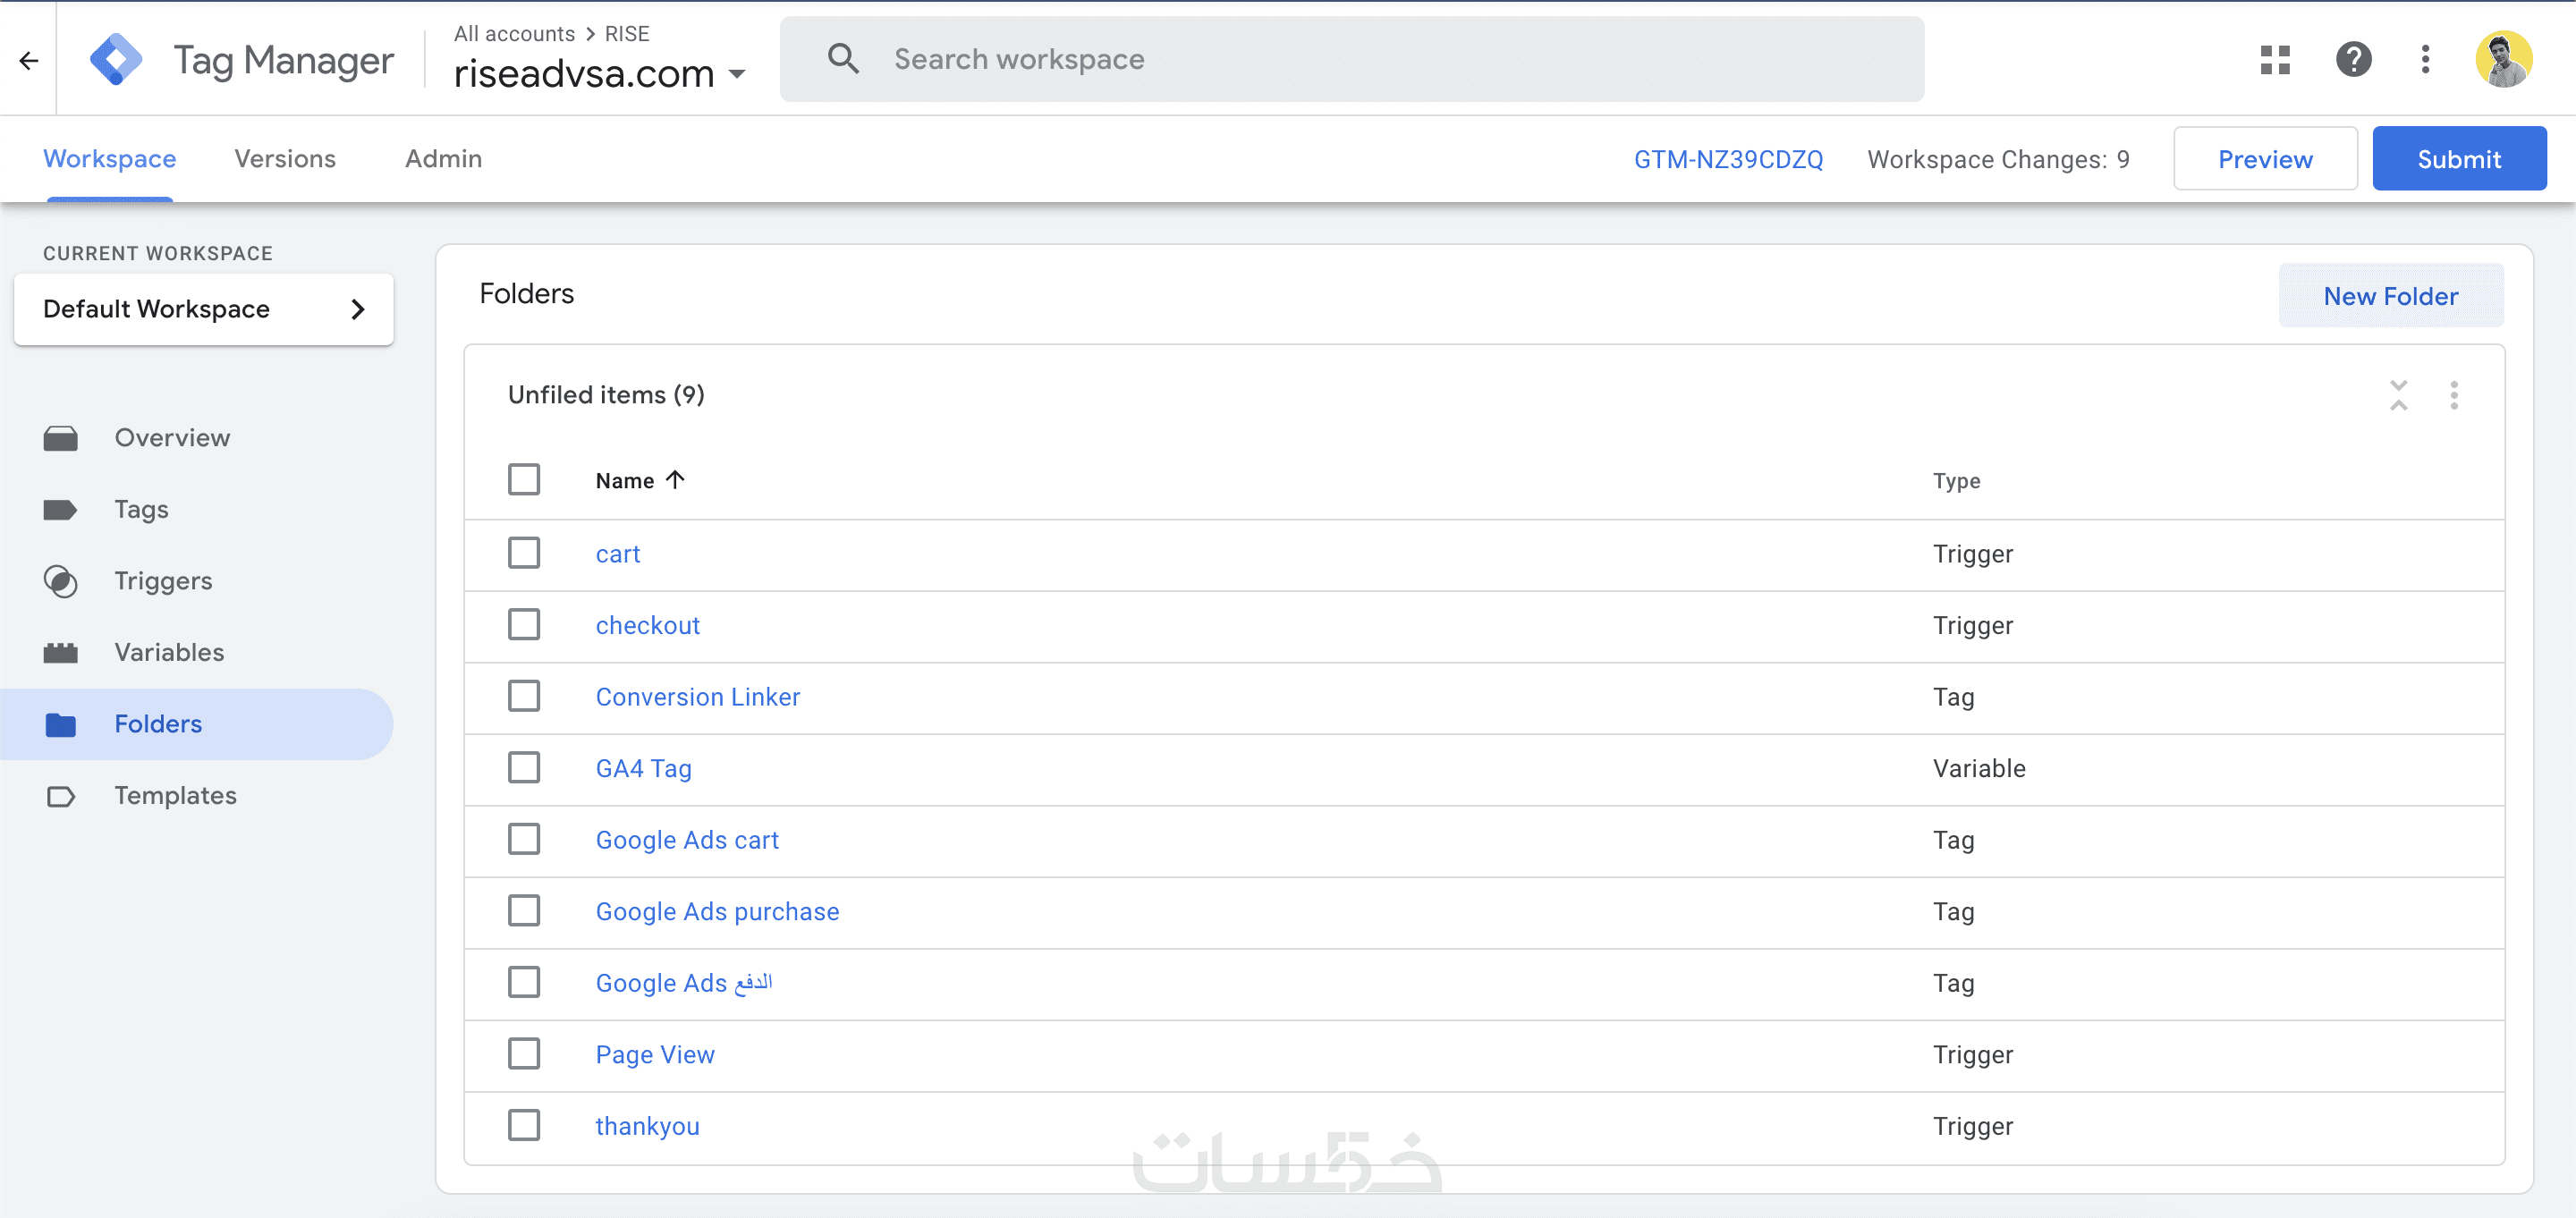Switch to the Versions tab
2576x1218 pixels.
click(x=285, y=159)
